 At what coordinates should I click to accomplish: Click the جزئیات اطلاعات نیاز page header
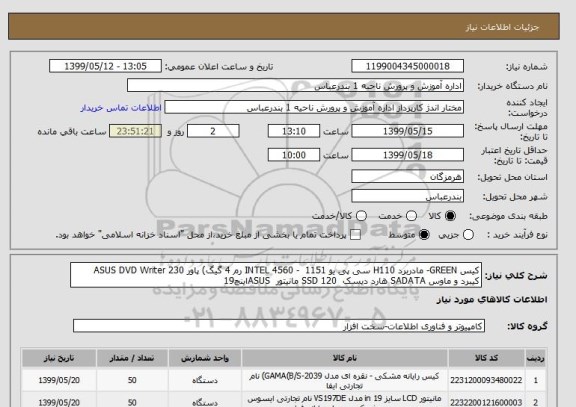coord(502,27)
